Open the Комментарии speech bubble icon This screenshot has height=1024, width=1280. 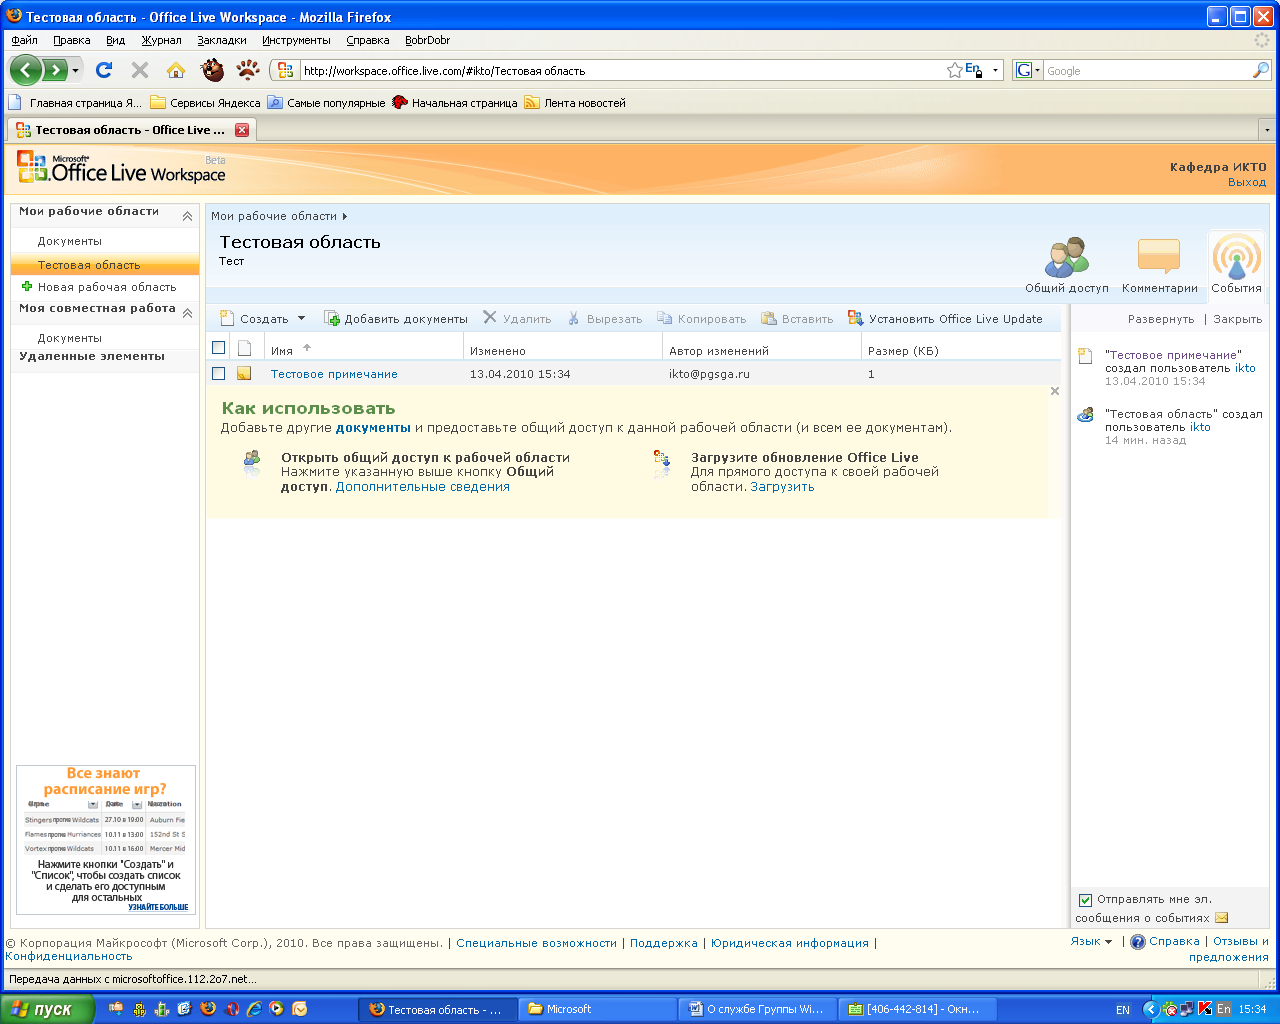coord(1159,265)
